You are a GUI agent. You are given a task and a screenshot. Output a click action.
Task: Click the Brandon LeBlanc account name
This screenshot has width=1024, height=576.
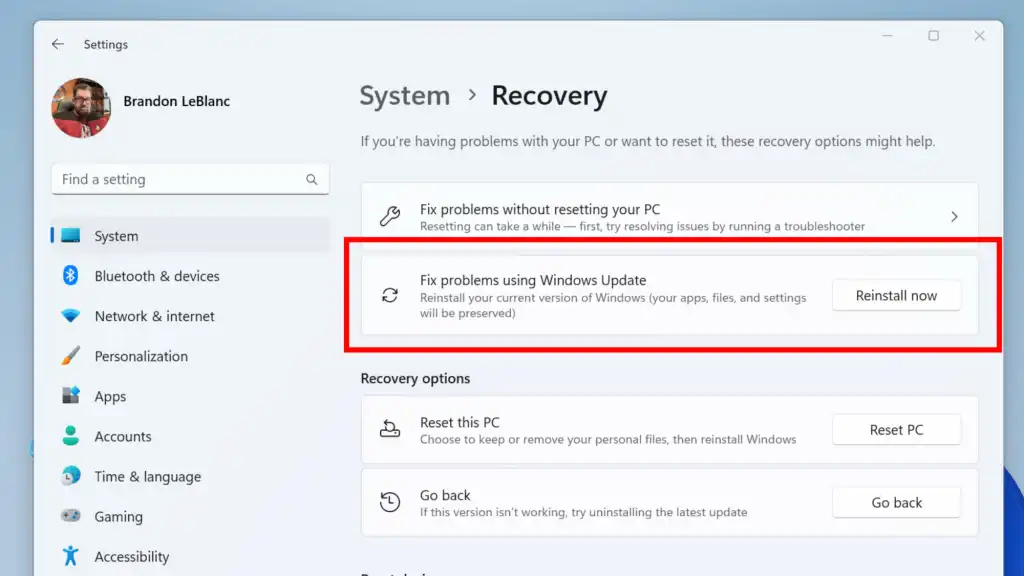[176, 101]
